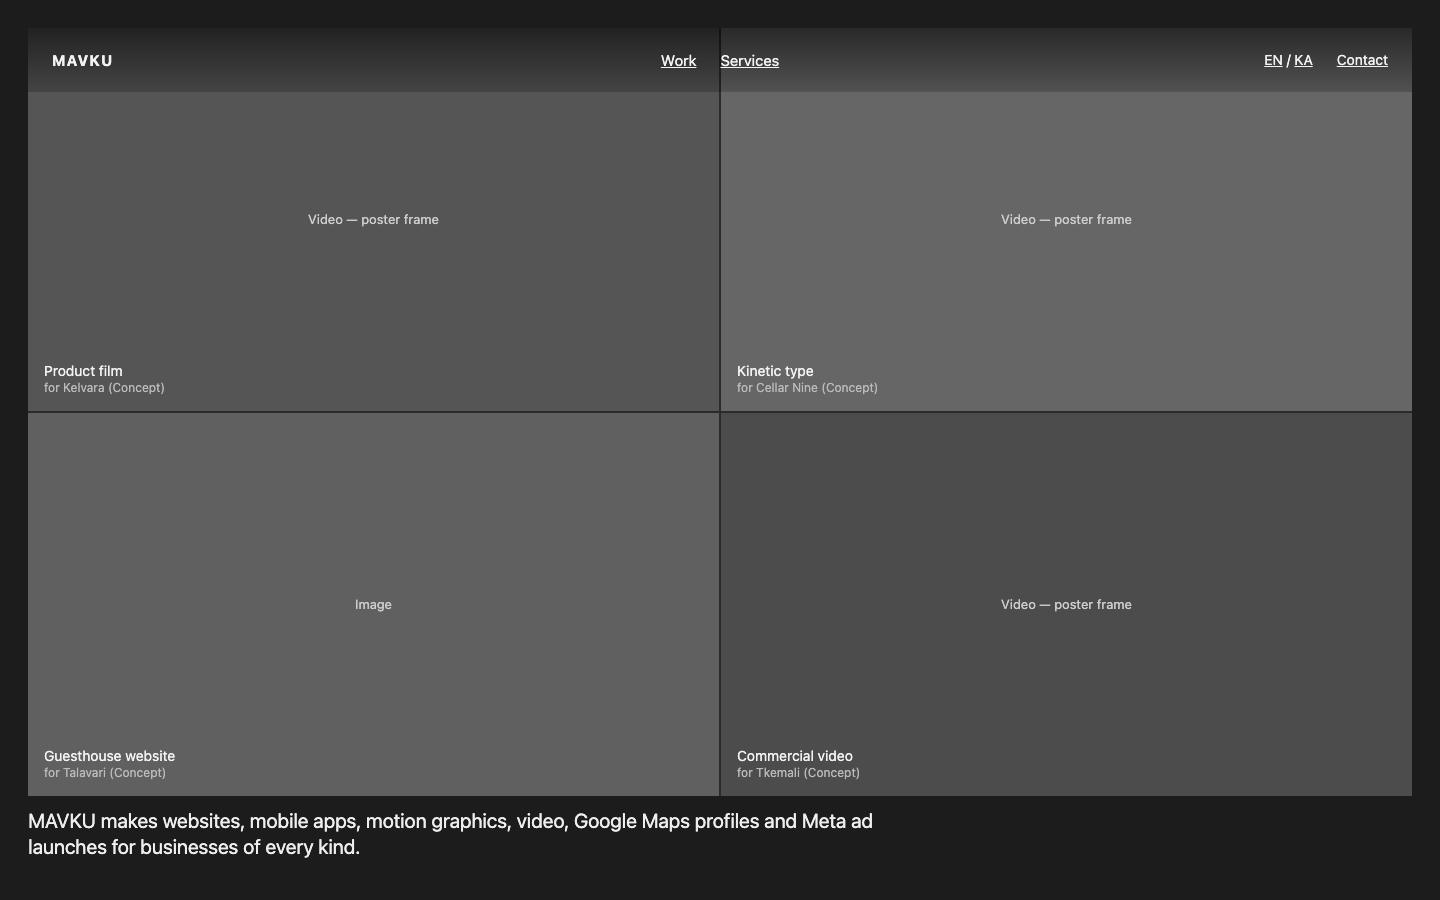
Task: Open the Product film for Kelvara video tile
Action: pyautogui.click(x=373, y=219)
